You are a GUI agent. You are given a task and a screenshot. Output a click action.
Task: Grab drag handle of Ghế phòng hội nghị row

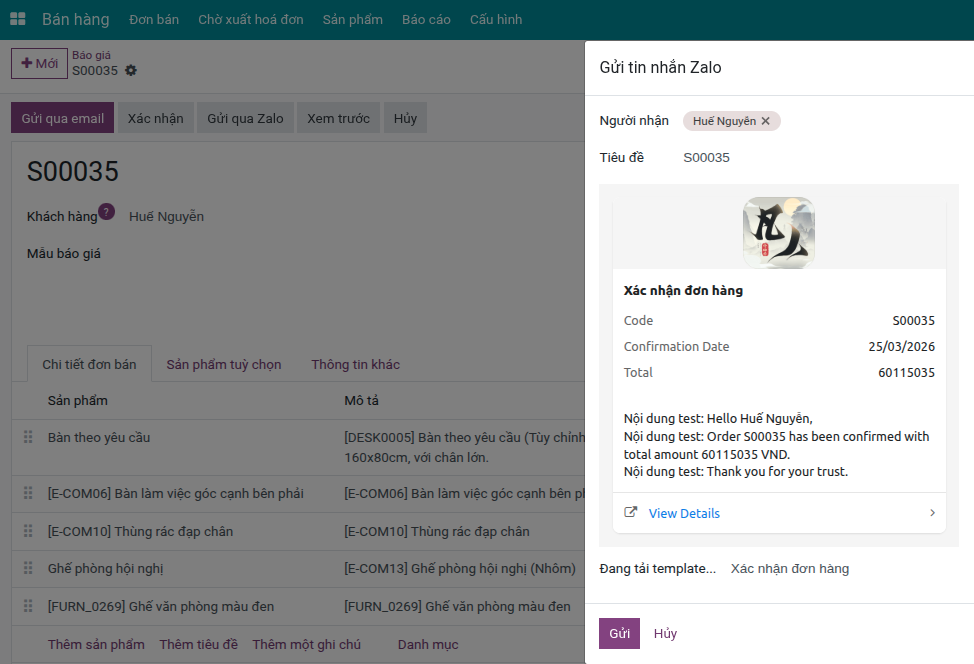pyautogui.click(x=28, y=568)
